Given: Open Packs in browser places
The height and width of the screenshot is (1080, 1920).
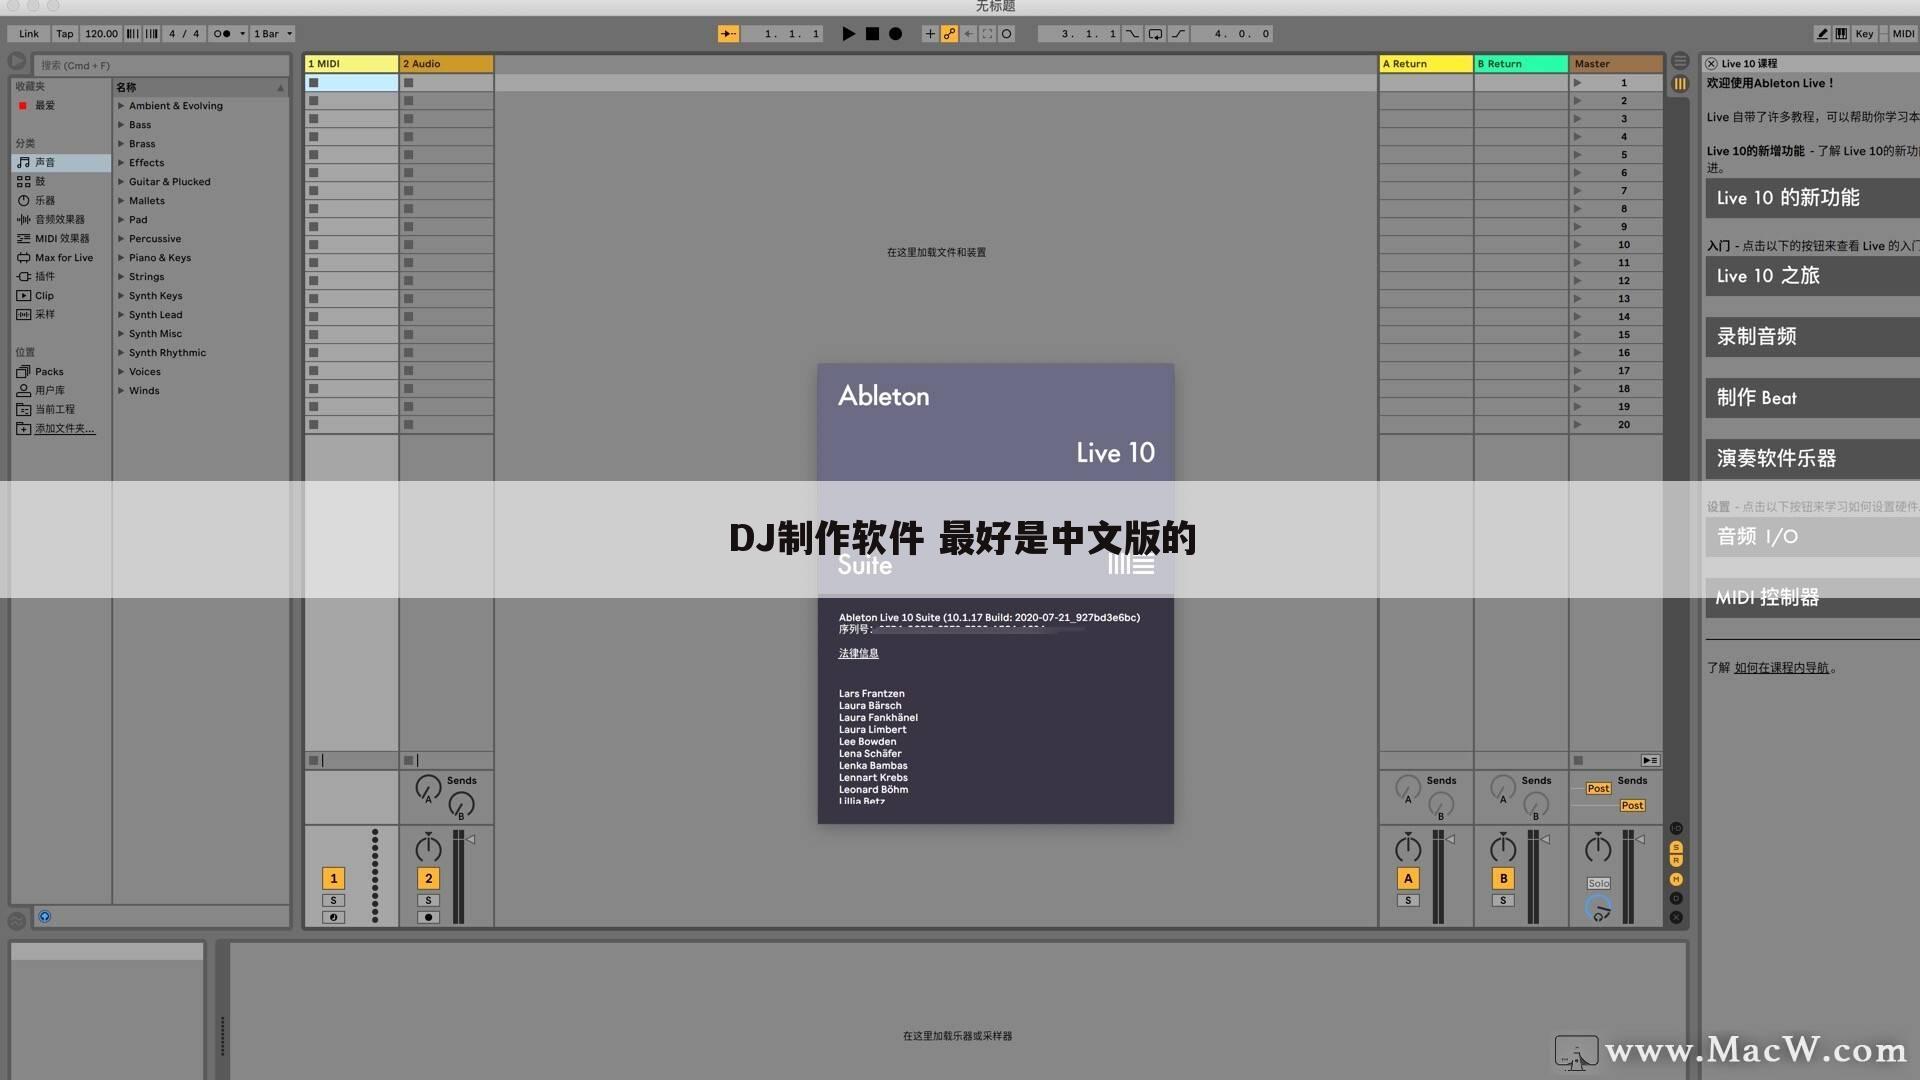Looking at the screenshot, I should pyautogui.click(x=60, y=371).
